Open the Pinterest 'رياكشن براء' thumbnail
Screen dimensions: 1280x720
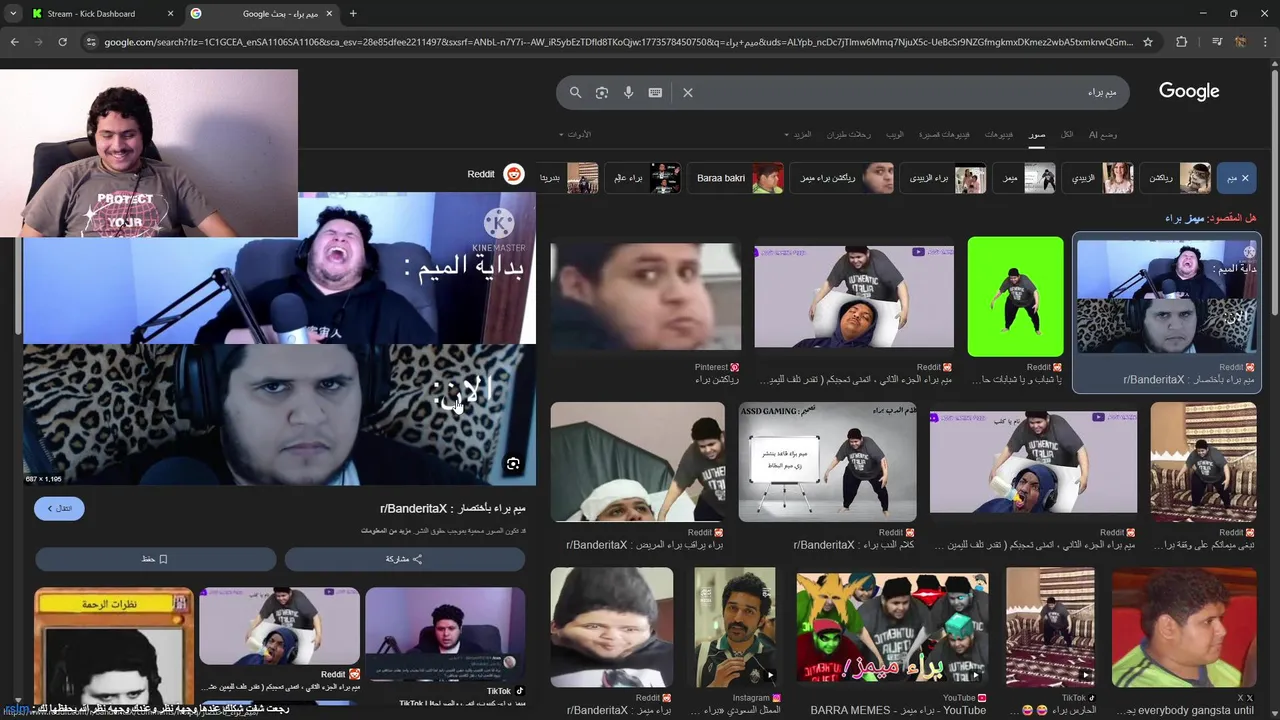tap(646, 296)
